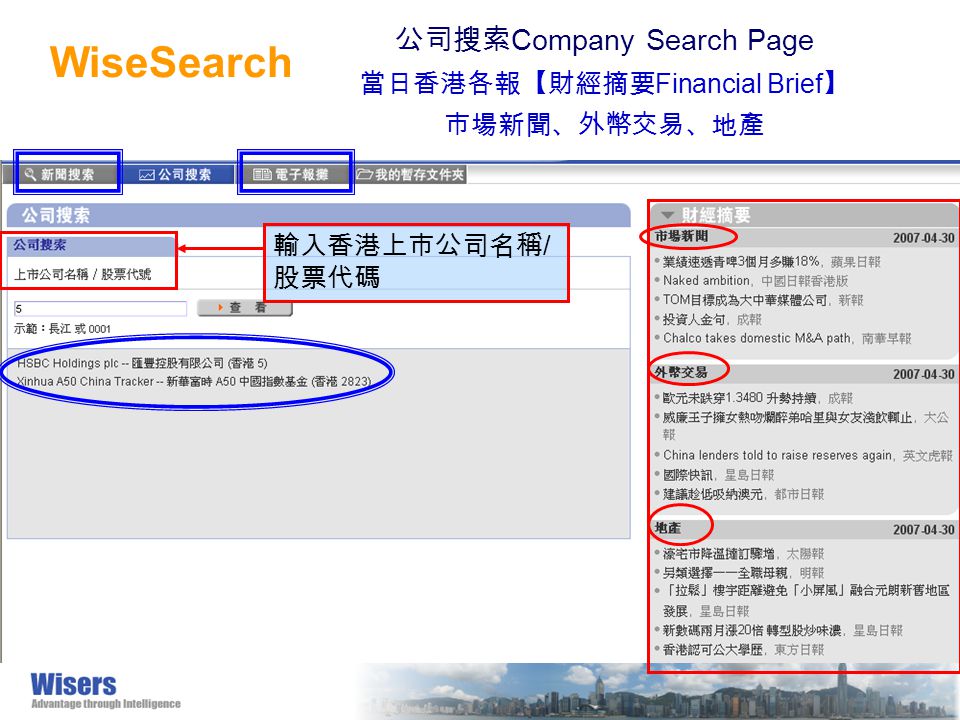This screenshot has width=960, height=720.
Task: Click the 財經摘要 panel title
Action: [x=716, y=216]
